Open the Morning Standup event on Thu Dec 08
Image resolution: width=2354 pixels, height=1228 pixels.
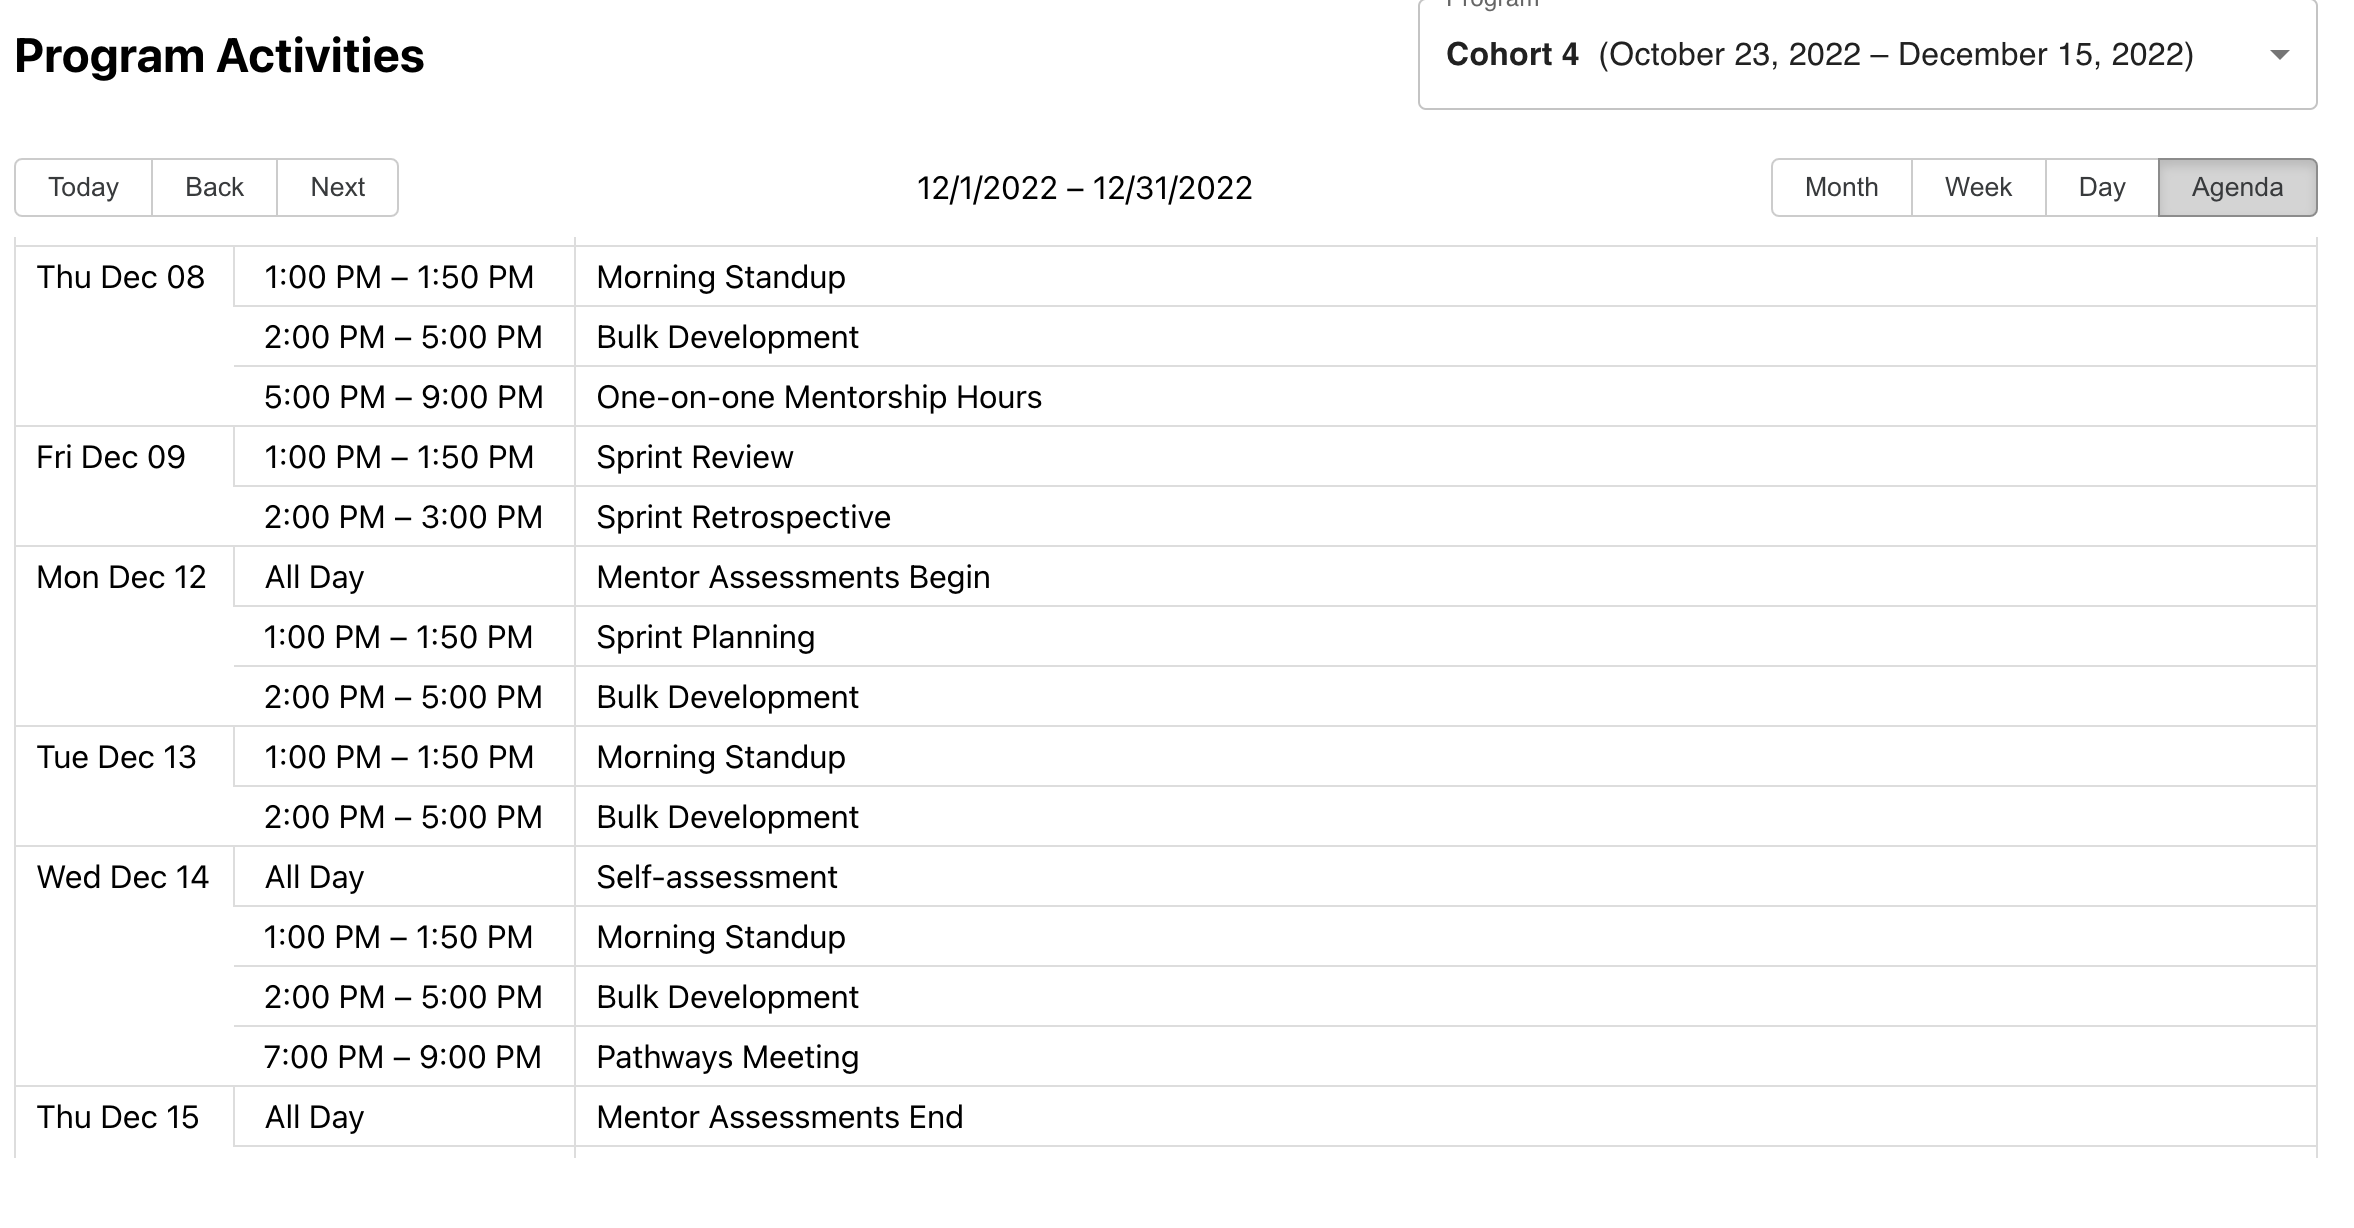click(x=720, y=277)
